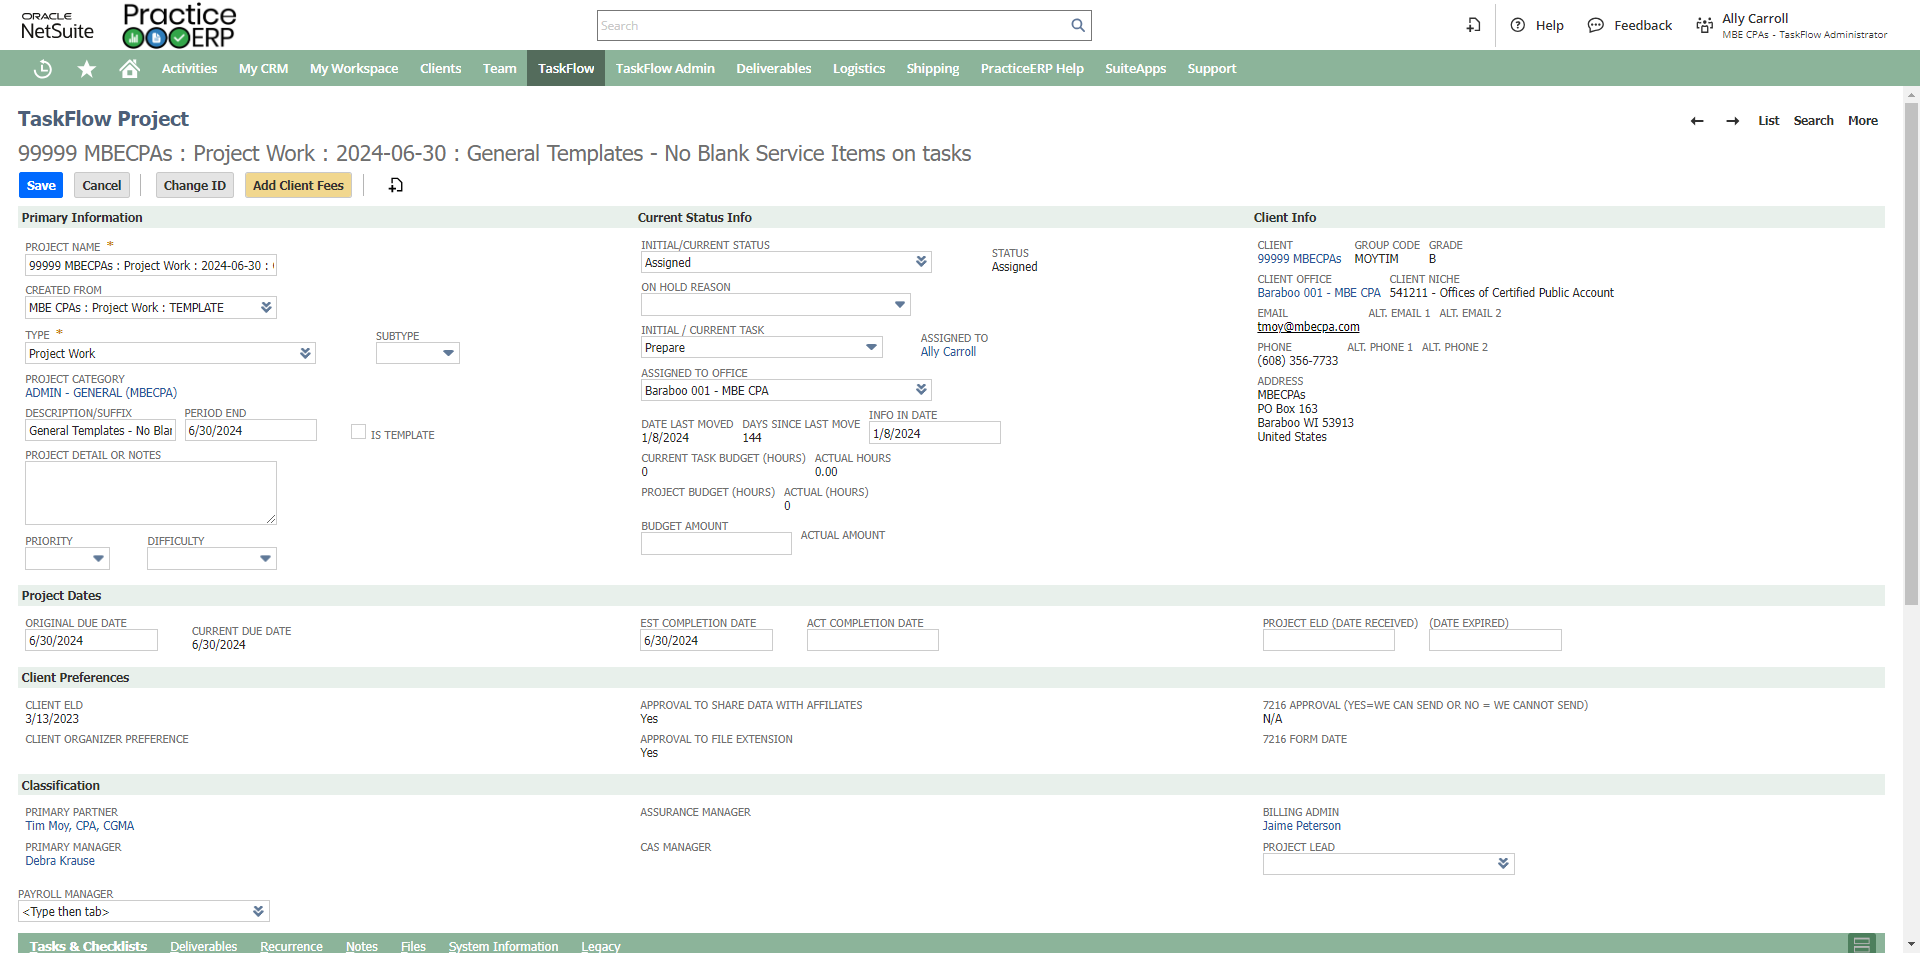Click the Info In Date field
Viewport: 1920px width, 953px height.
coord(934,434)
